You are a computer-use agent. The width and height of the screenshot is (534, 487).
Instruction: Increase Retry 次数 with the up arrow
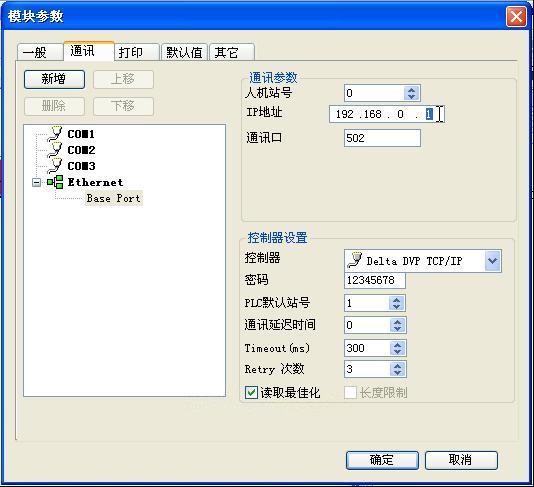[397, 366]
